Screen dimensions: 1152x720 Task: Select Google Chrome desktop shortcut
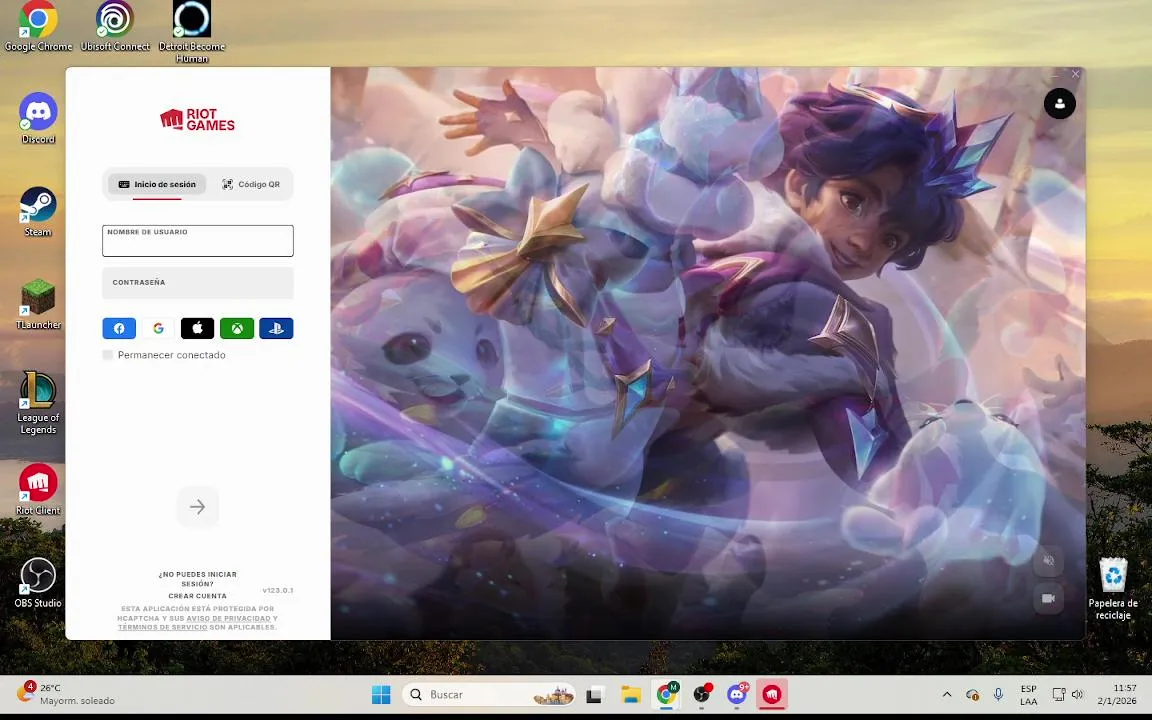tap(38, 27)
